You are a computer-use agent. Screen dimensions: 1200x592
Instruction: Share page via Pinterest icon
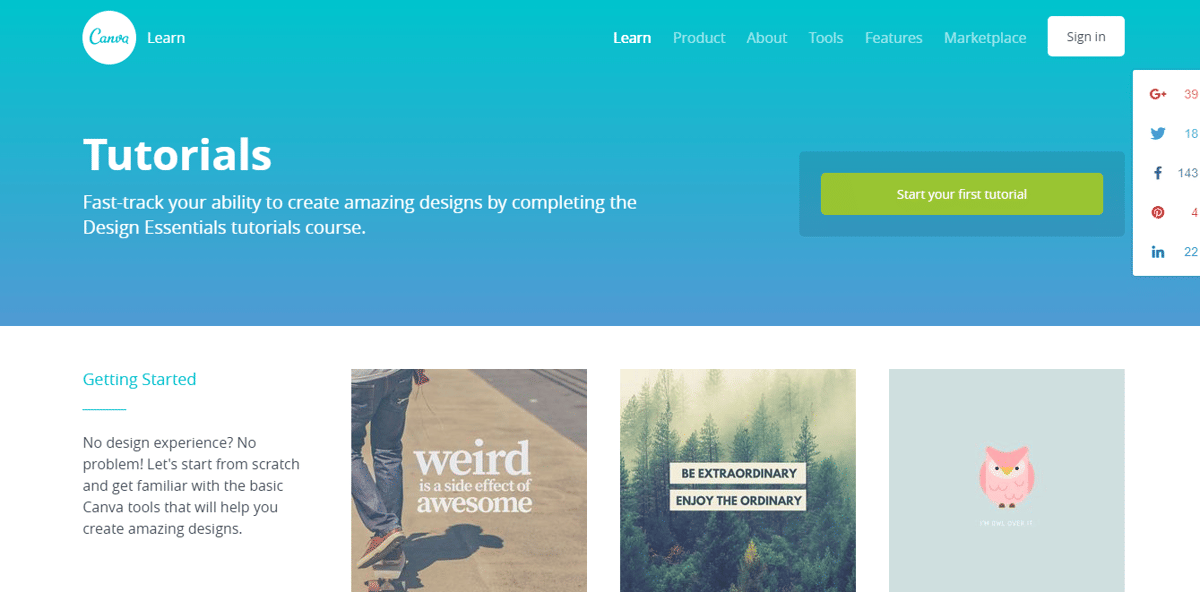(1158, 212)
